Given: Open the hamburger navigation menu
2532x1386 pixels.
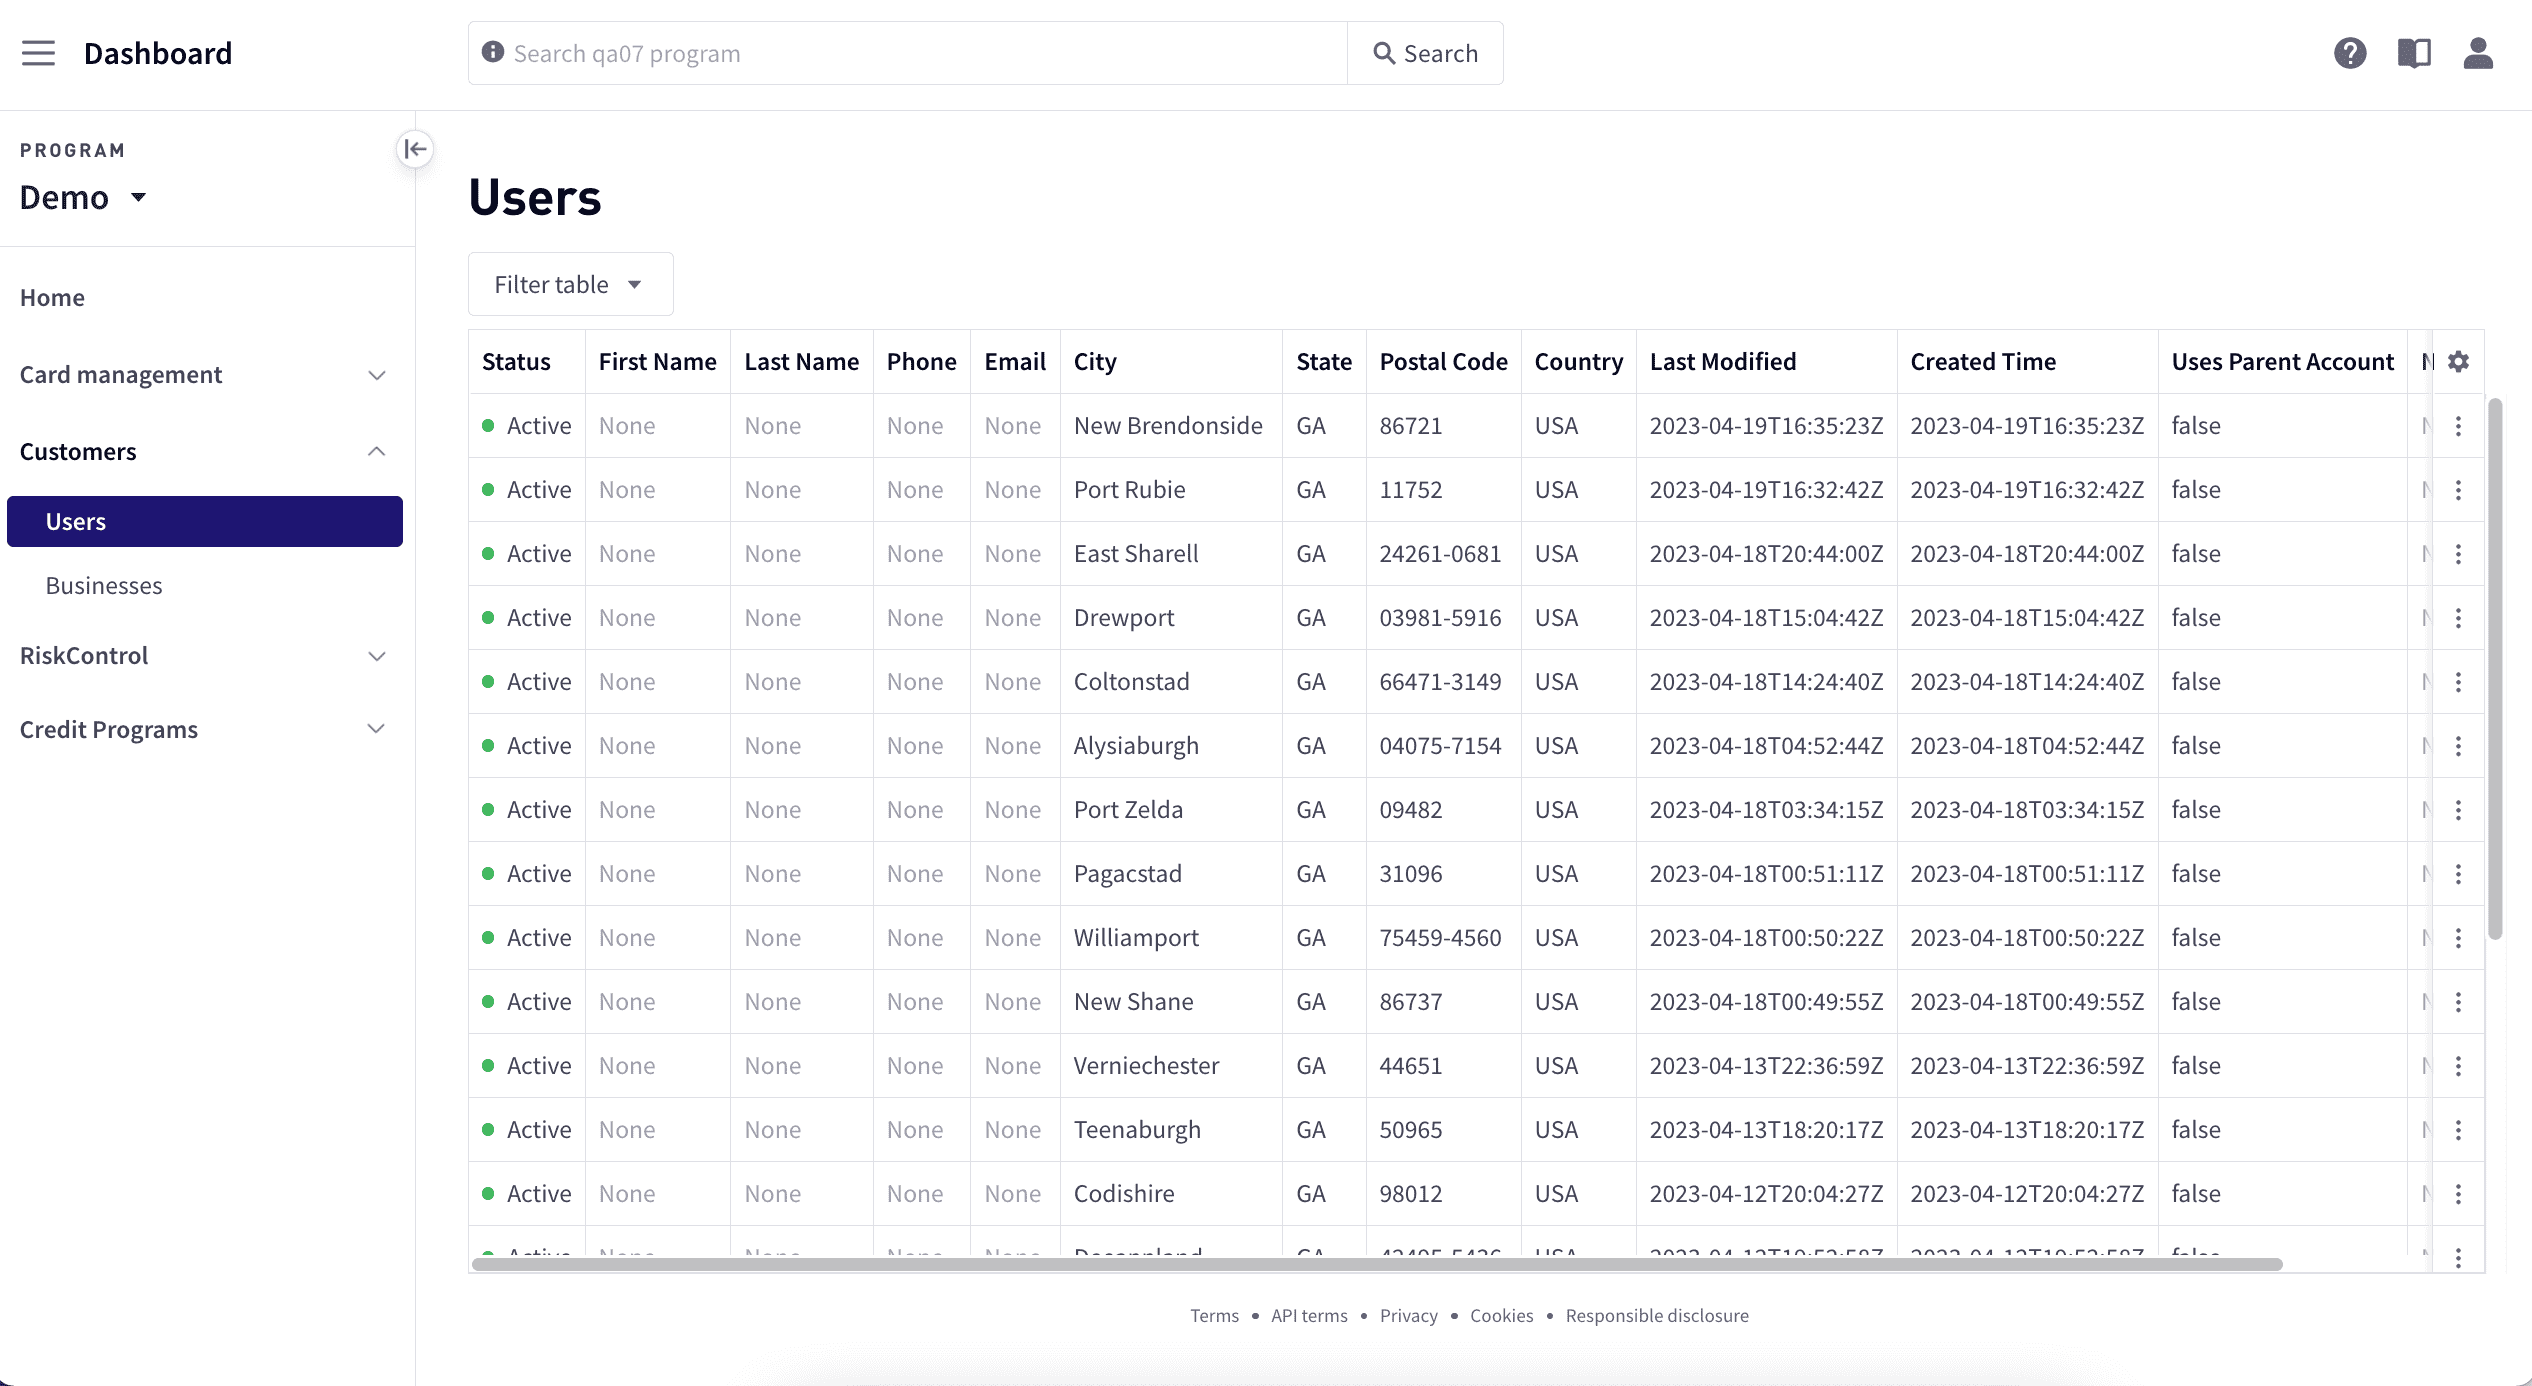Looking at the screenshot, I should pos(38,53).
